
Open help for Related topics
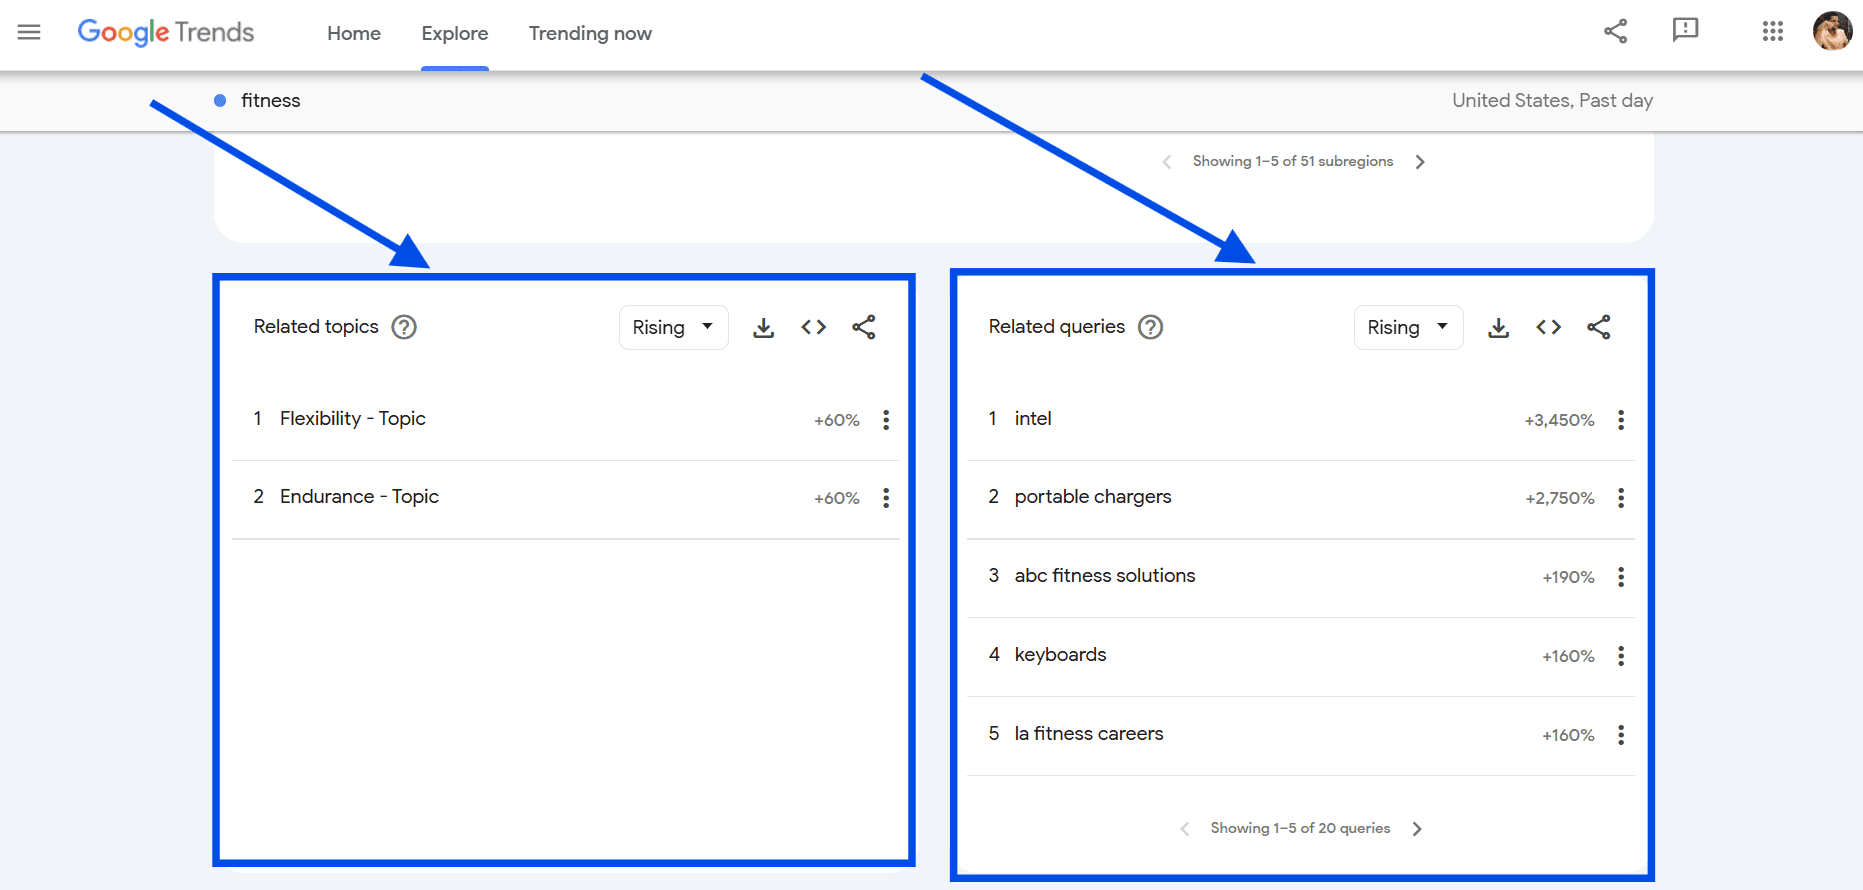[x=404, y=327]
